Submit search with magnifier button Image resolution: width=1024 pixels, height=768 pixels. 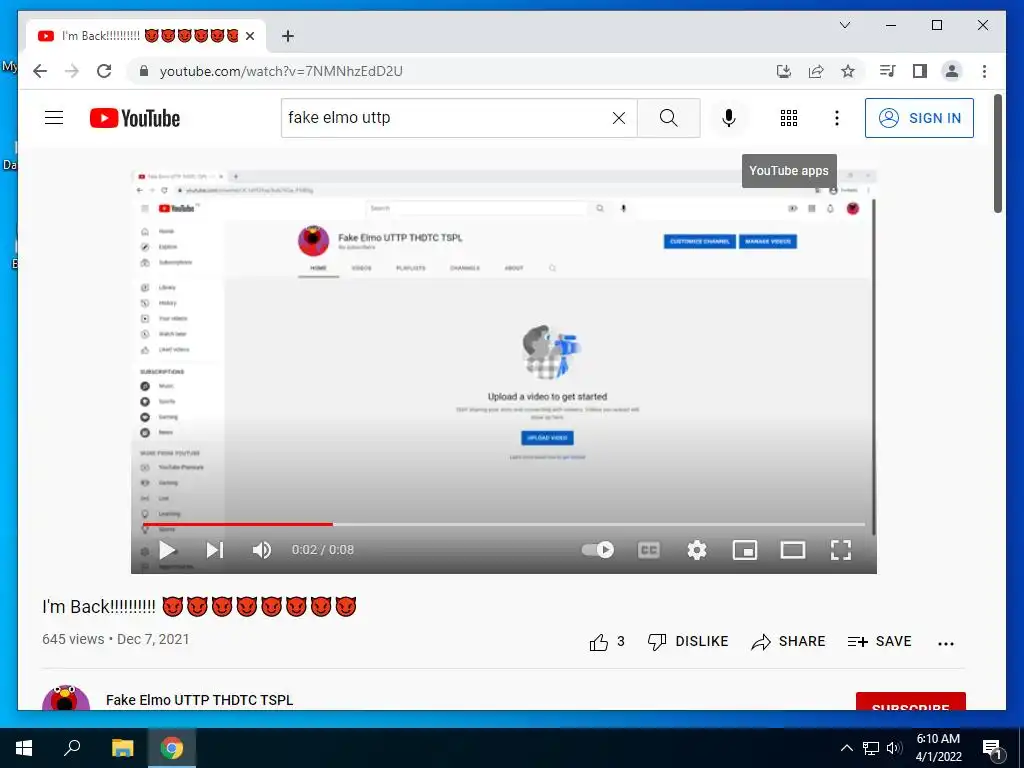(x=668, y=118)
